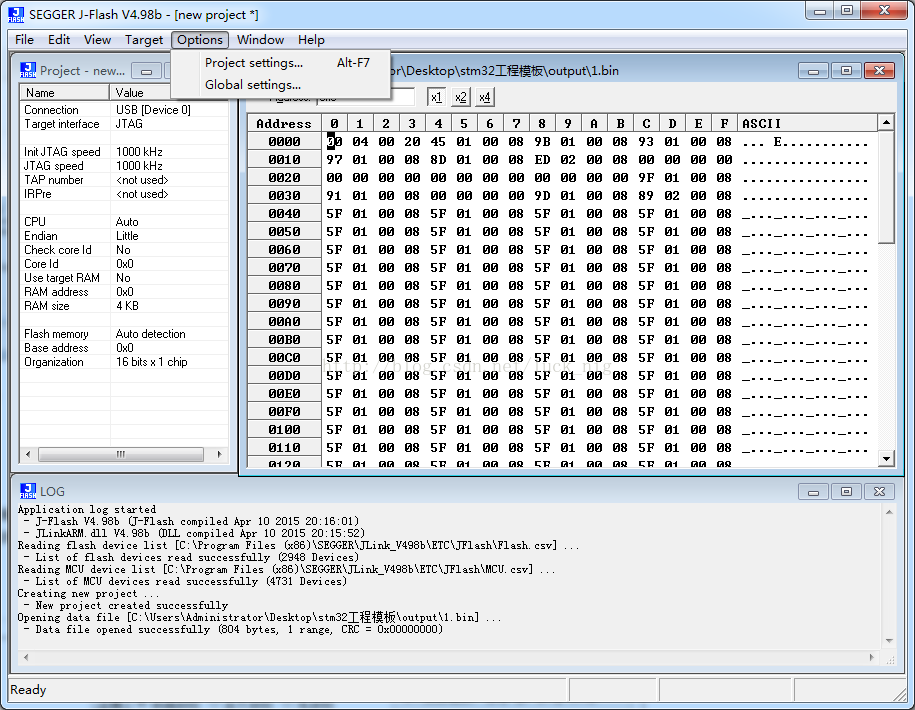Select the Target interface row

[x=124, y=124]
